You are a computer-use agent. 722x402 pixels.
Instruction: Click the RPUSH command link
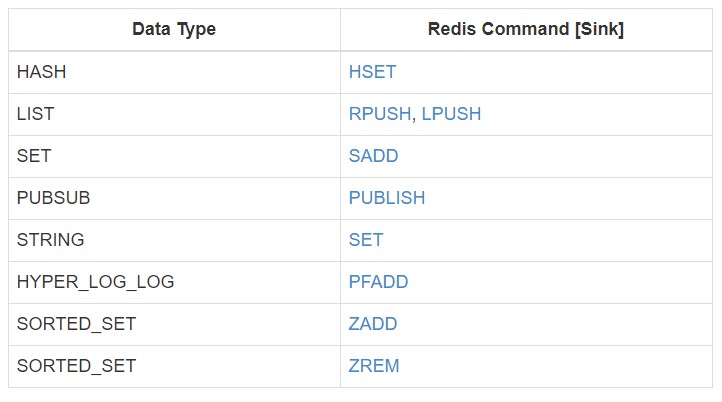point(379,114)
